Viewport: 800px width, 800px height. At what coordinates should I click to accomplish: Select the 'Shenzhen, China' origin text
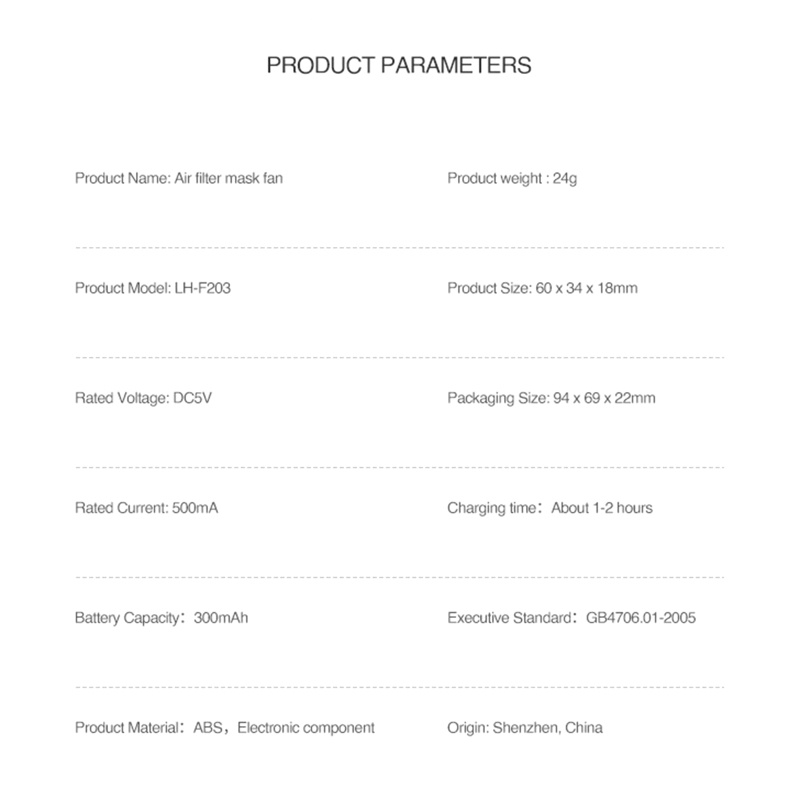point(547,728)
